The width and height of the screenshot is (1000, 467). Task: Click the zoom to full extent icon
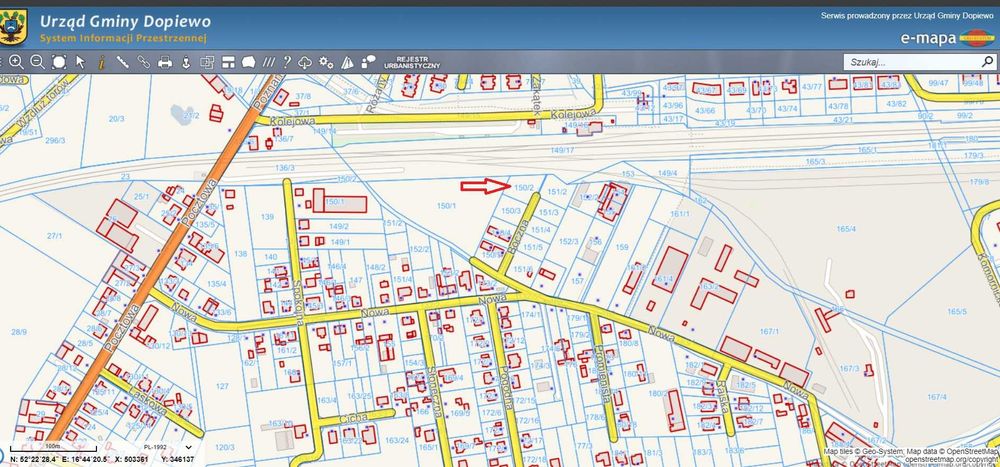click(59, 62)
